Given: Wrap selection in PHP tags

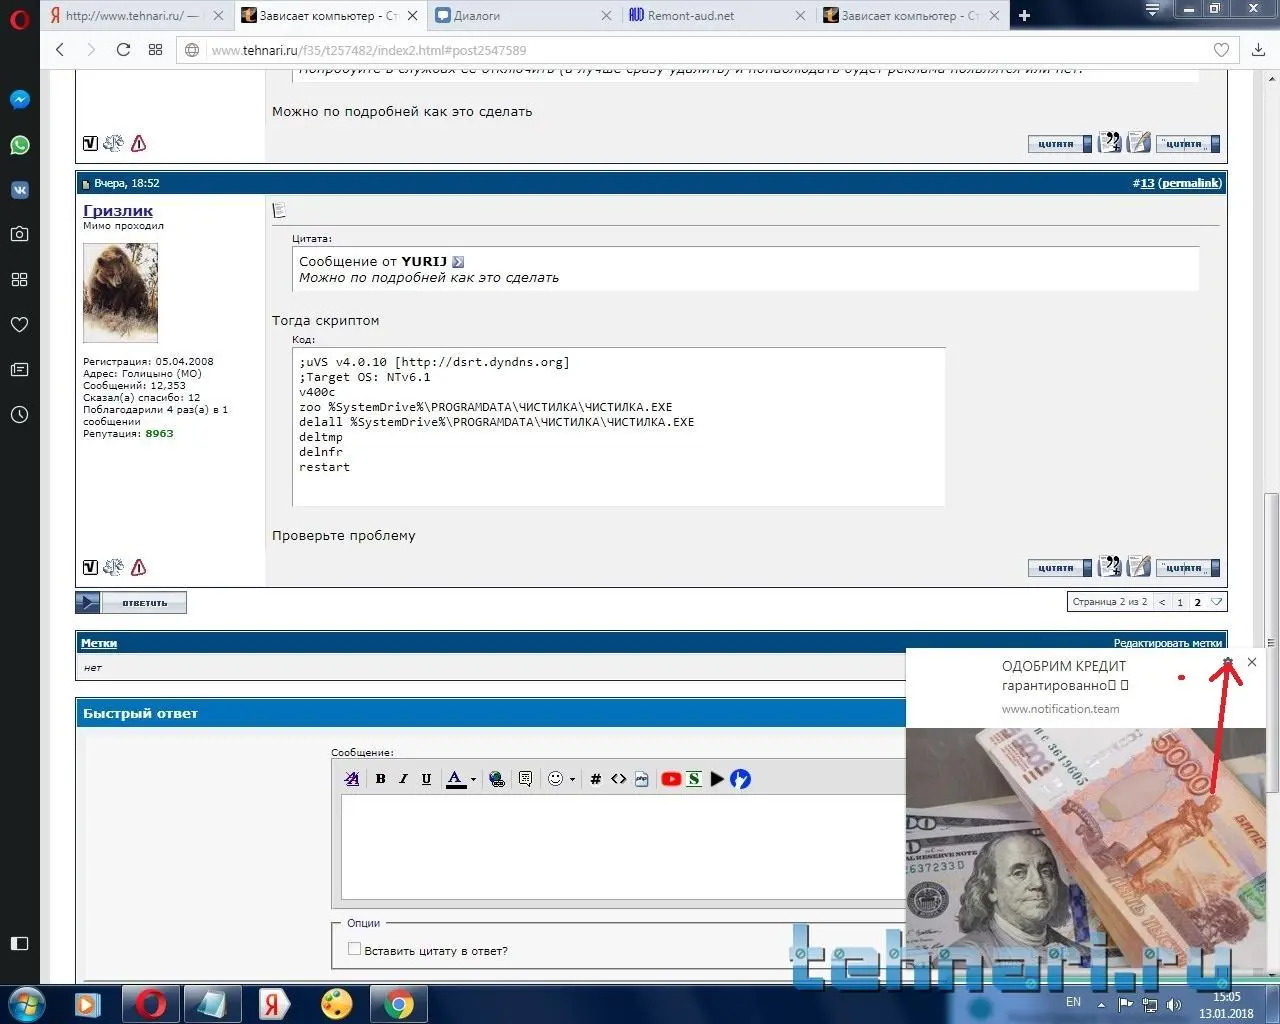Looking at the screenshot, I should point(641,779).
